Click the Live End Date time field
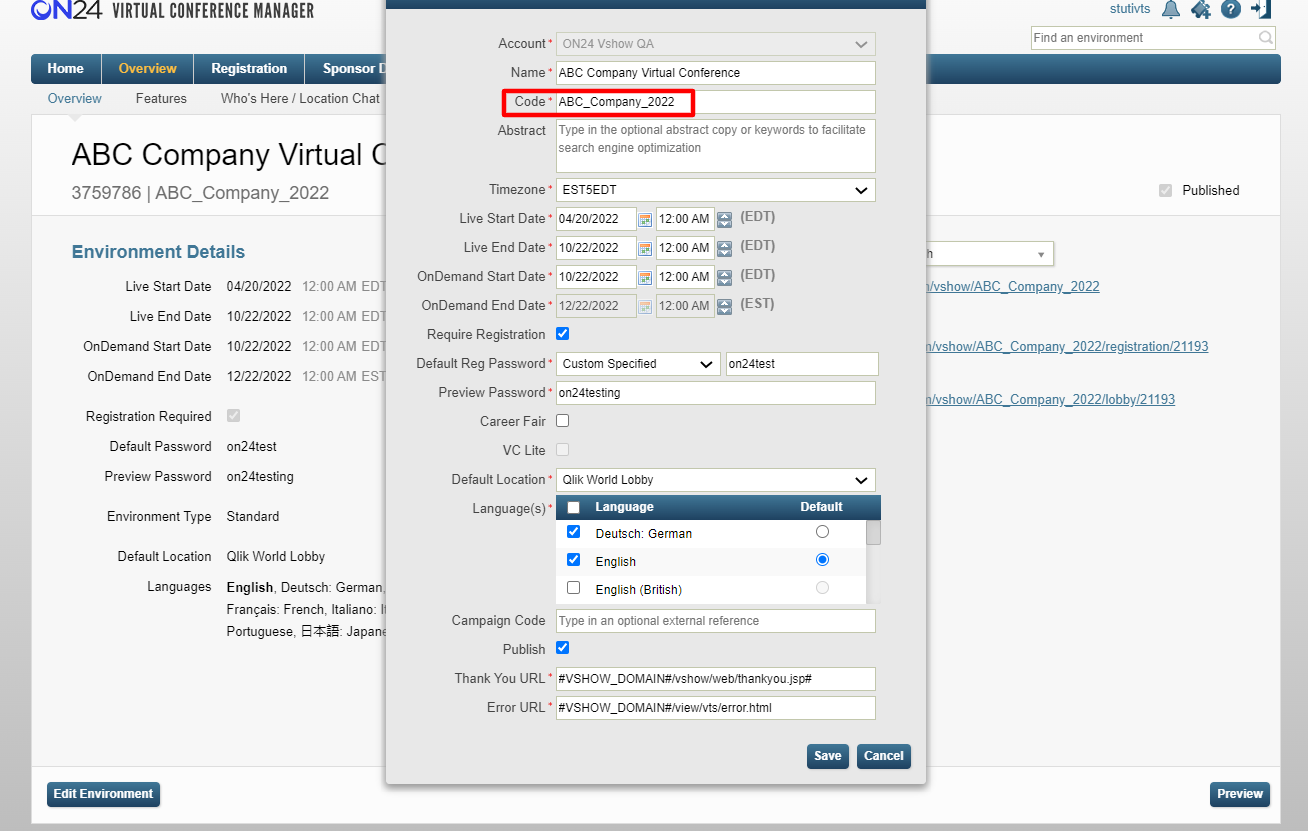Screen dimensions: 1308x831 click(685, 248)
